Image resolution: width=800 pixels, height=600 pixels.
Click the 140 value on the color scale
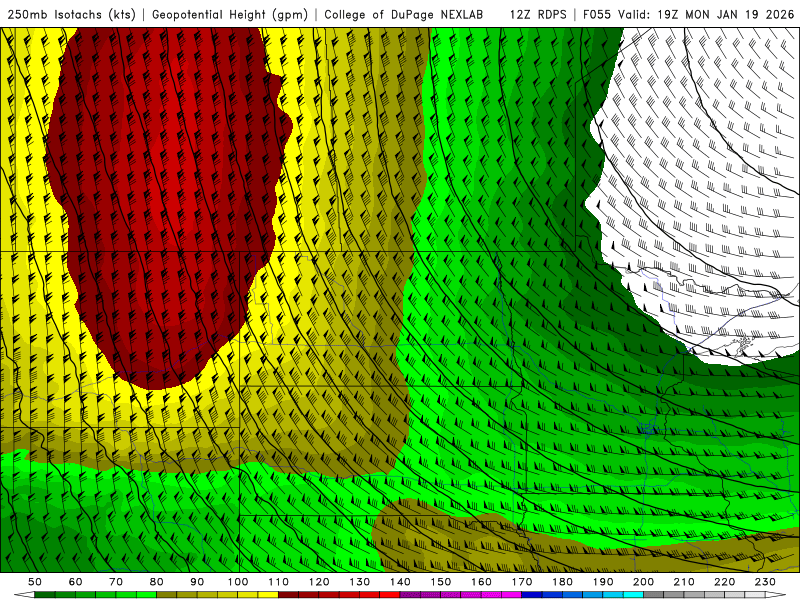point(401,582)
